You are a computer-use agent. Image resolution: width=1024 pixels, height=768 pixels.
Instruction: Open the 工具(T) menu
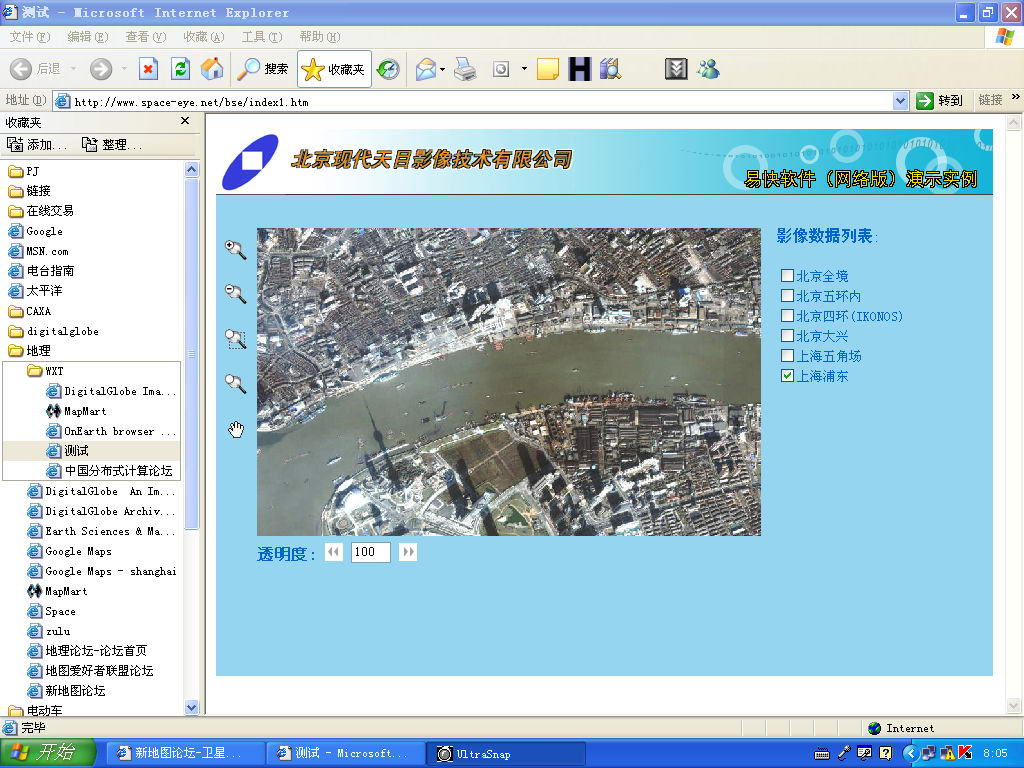coord(261,37)
